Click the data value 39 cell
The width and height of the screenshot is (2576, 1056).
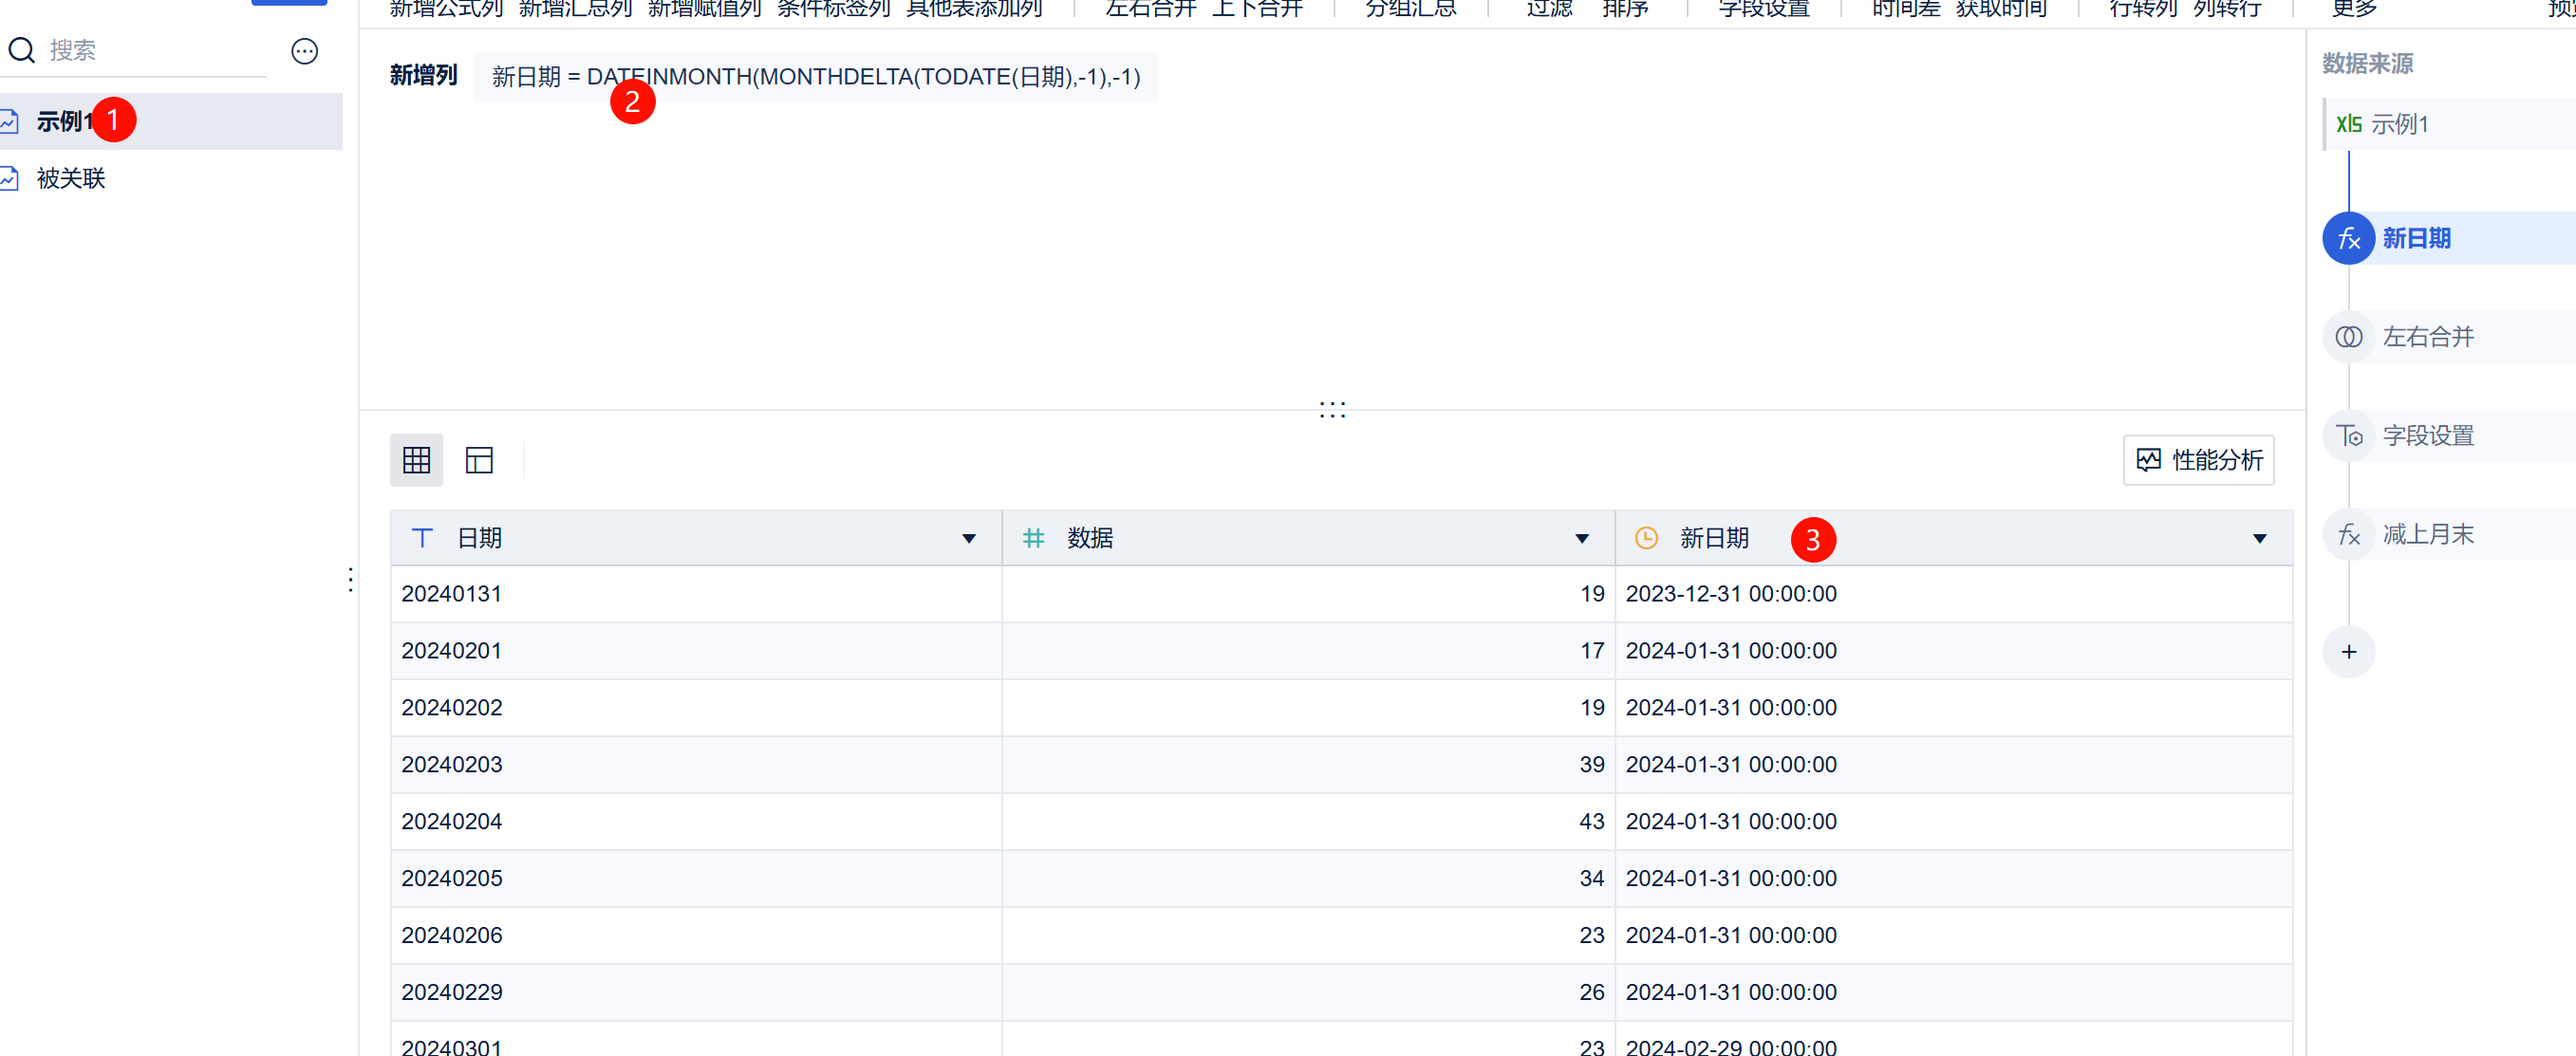click(x=1308, y=765)
